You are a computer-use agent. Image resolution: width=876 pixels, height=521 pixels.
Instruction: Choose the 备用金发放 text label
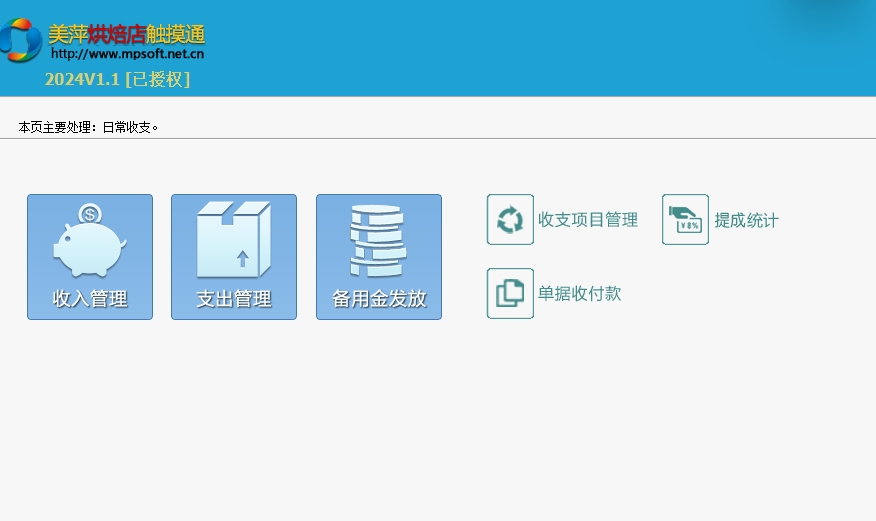[x=378, y=299]
